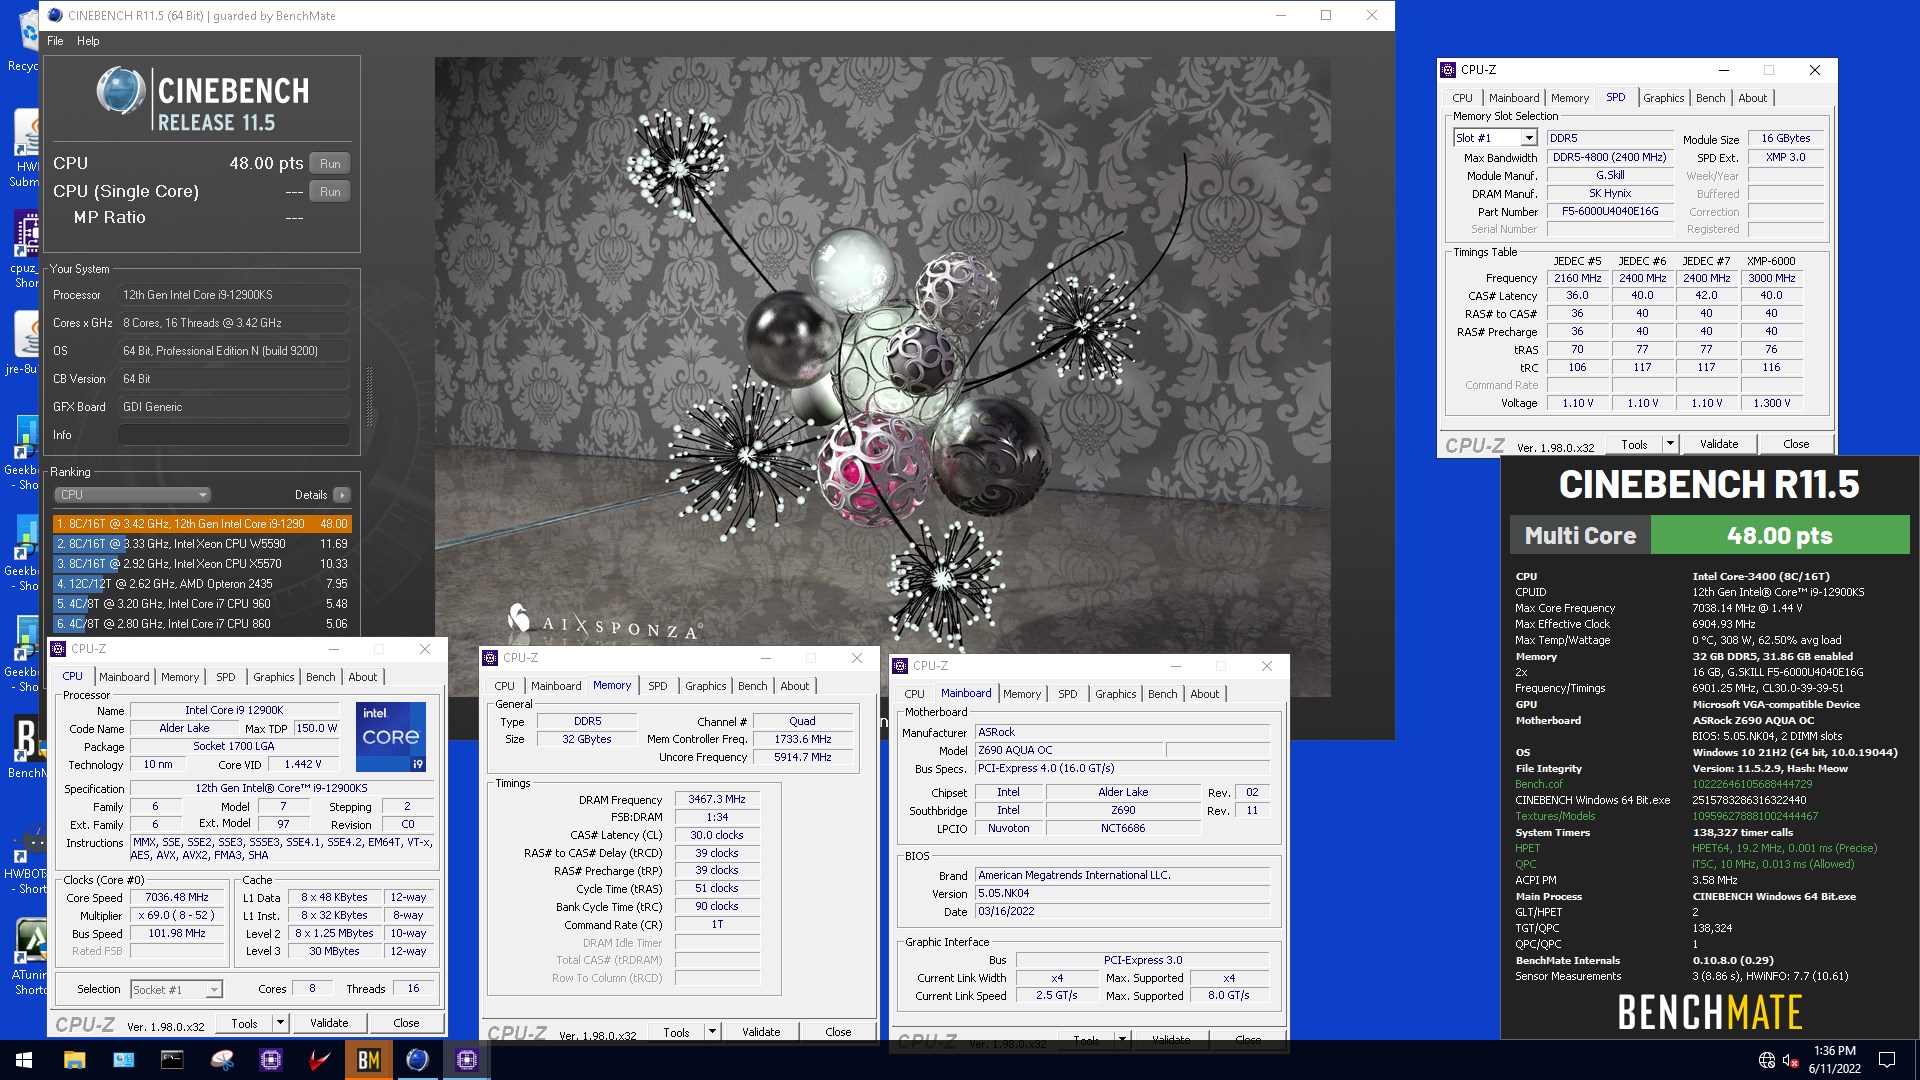1920x1080 pixels.
Task: Select ranking row Intel Core i7 CPU 860
Action: point(202,624)
